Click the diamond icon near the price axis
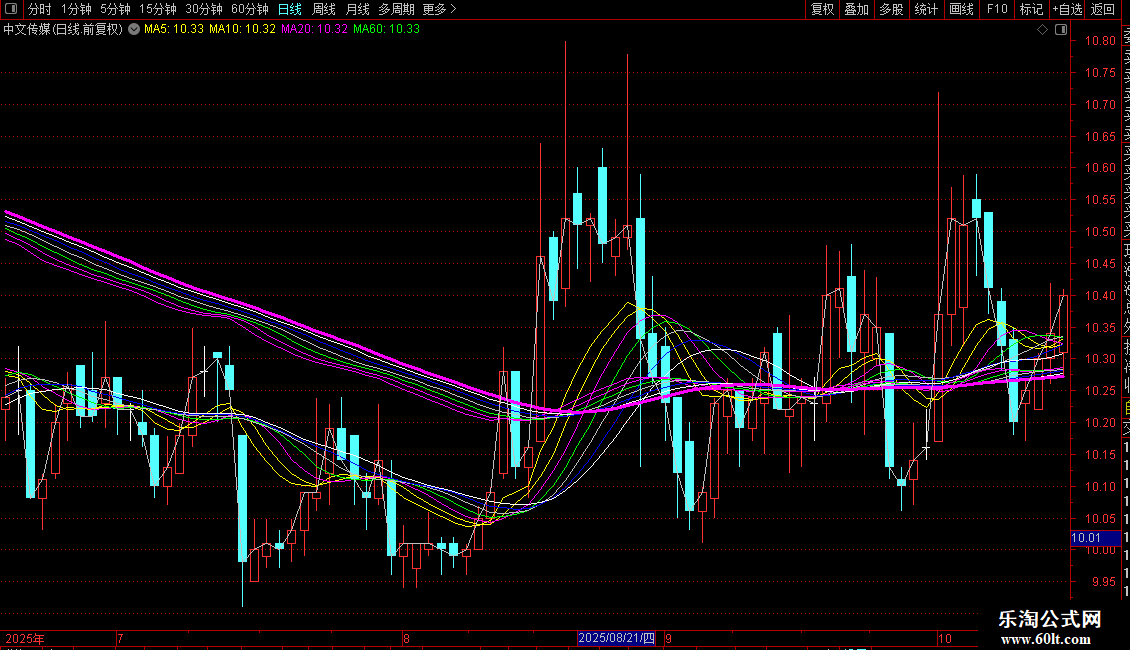1130x650 pixels. (1042, 30)
